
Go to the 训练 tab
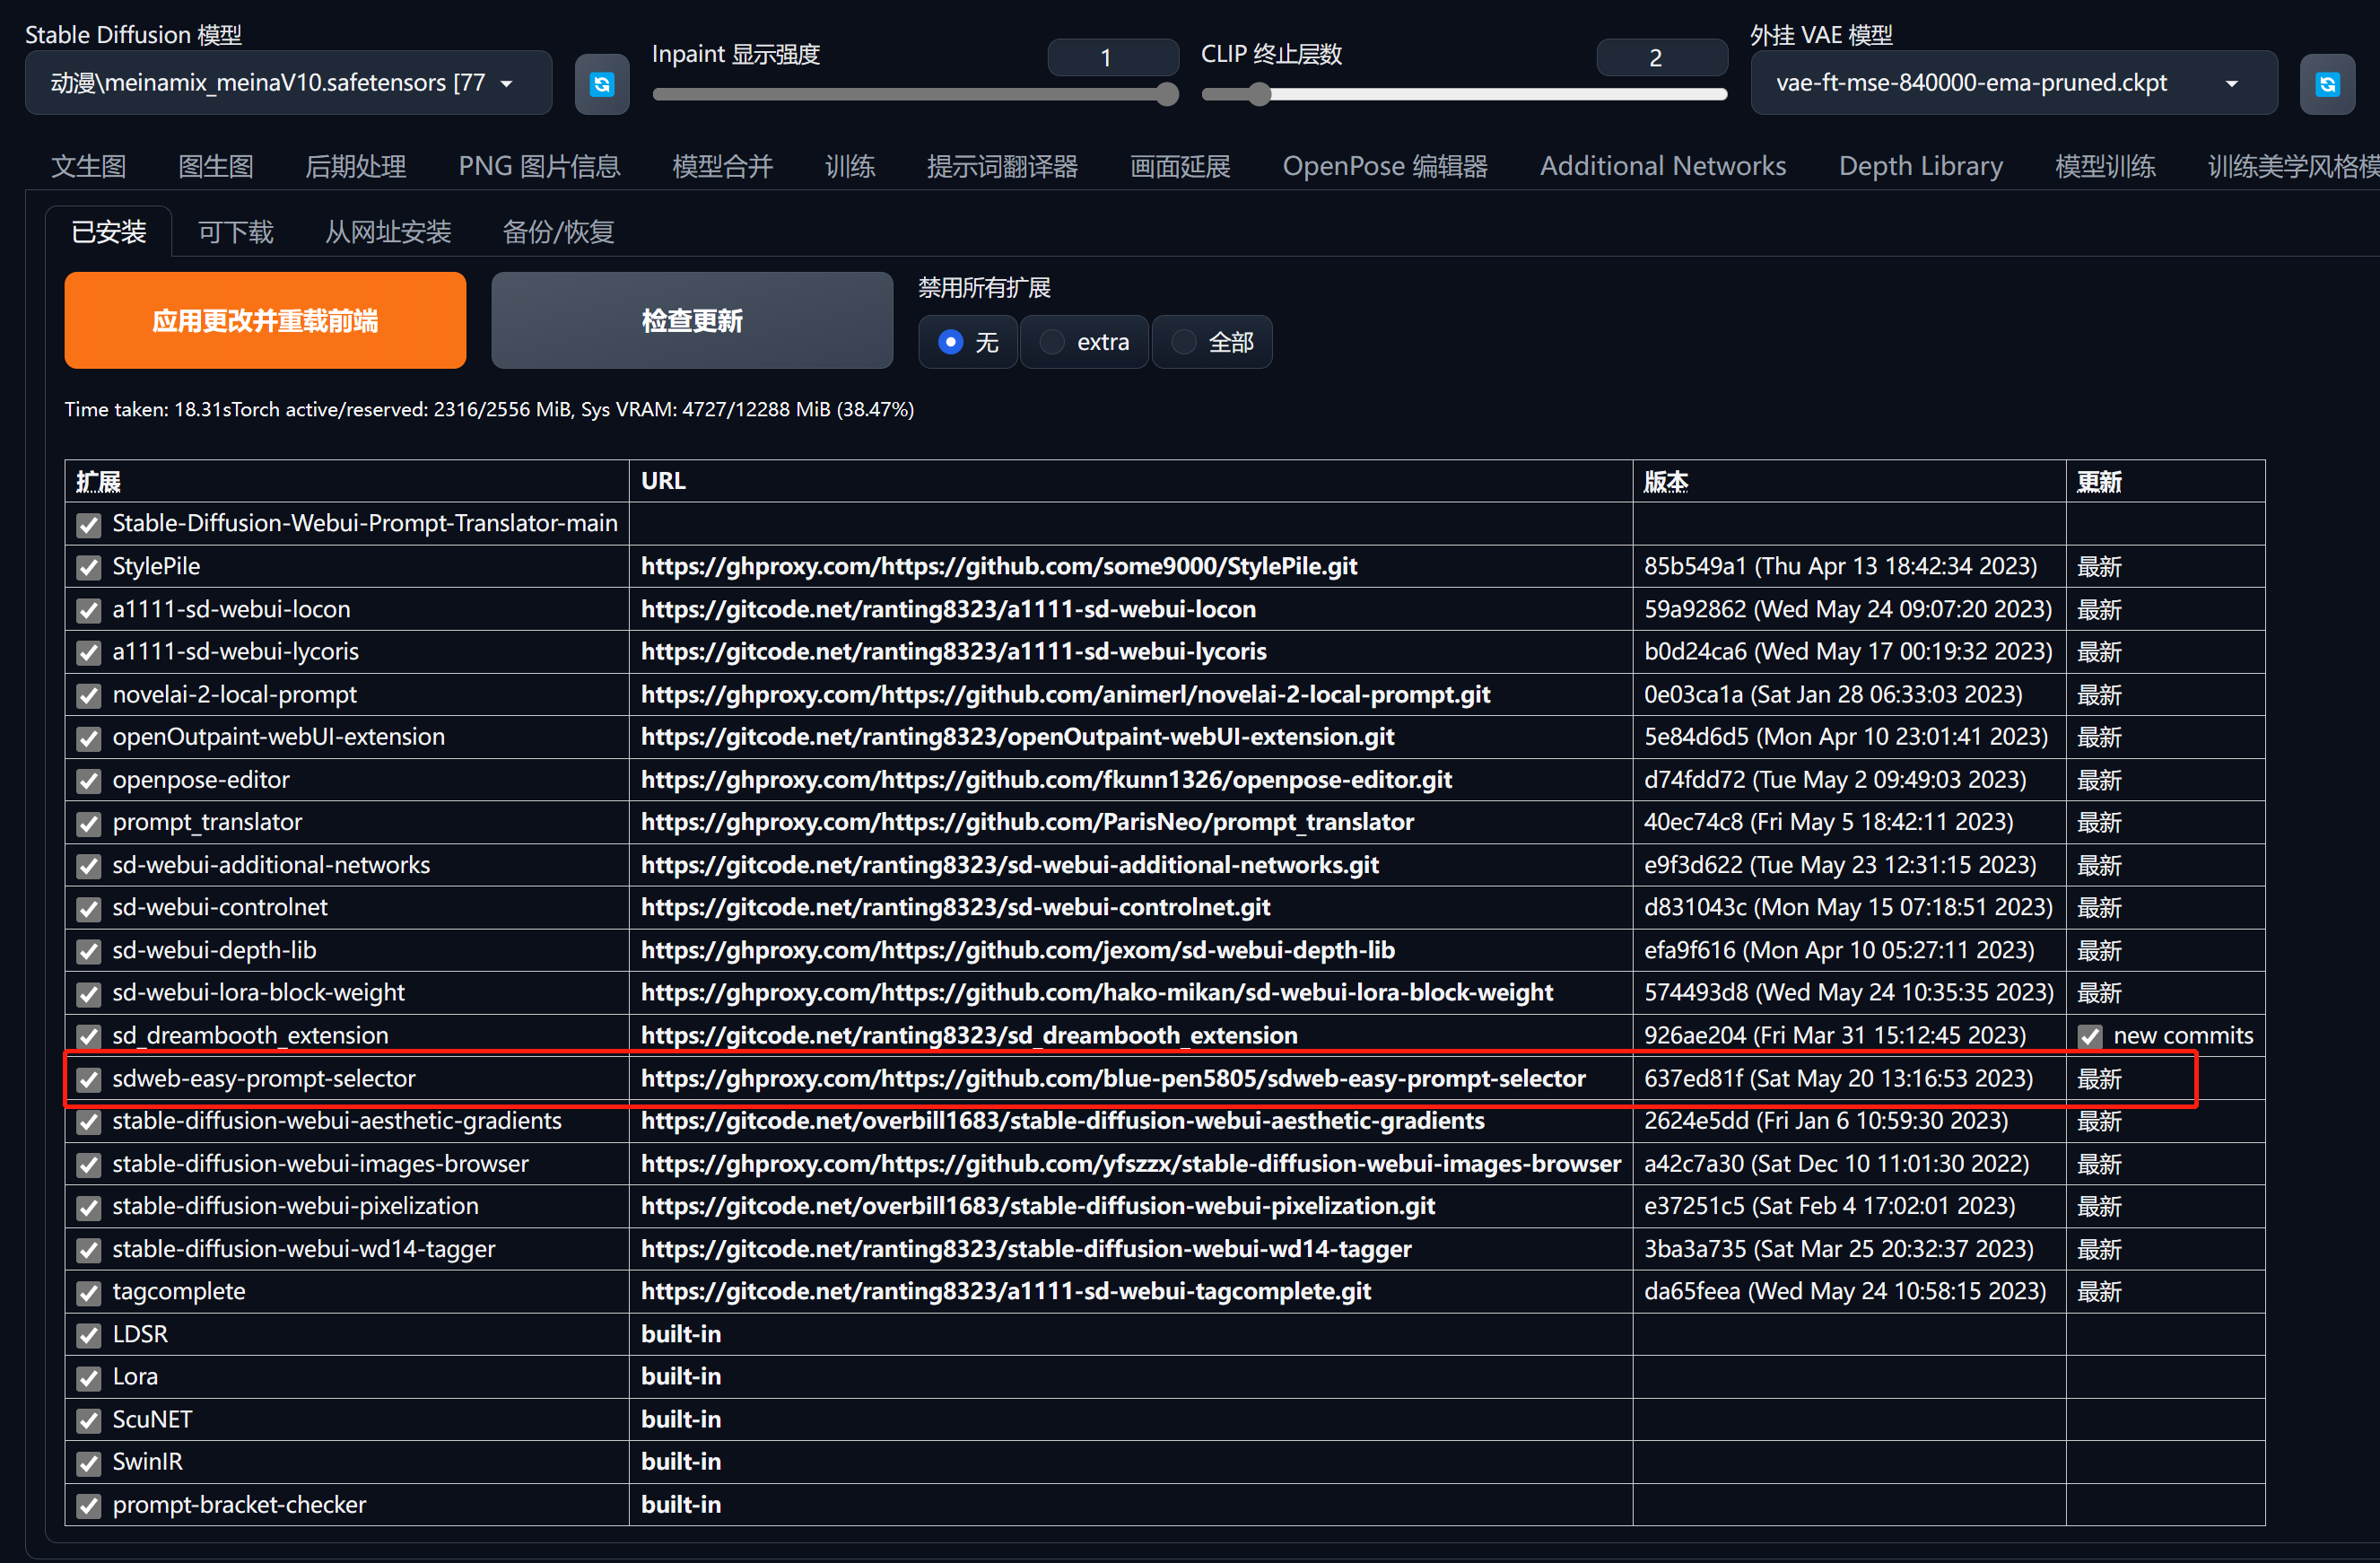[x=849, y=166]
